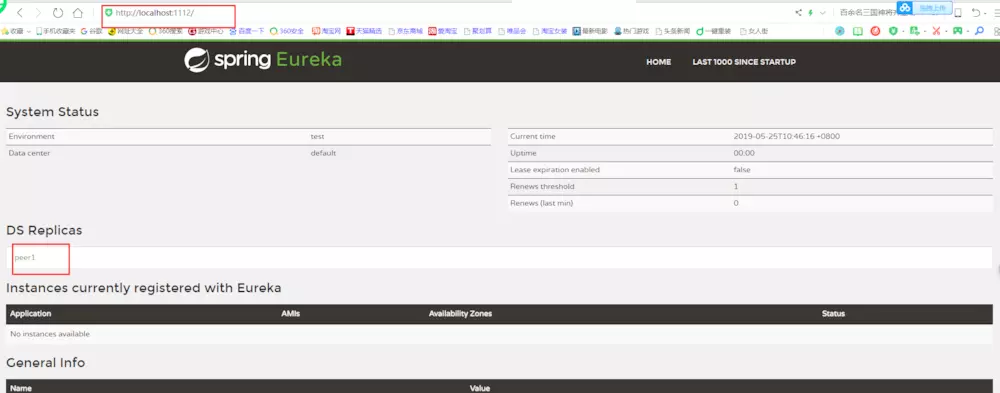The height and width of the screenshot is (393, 1000).
Task: Click the share icon in address bar
Action: point(798,13)
